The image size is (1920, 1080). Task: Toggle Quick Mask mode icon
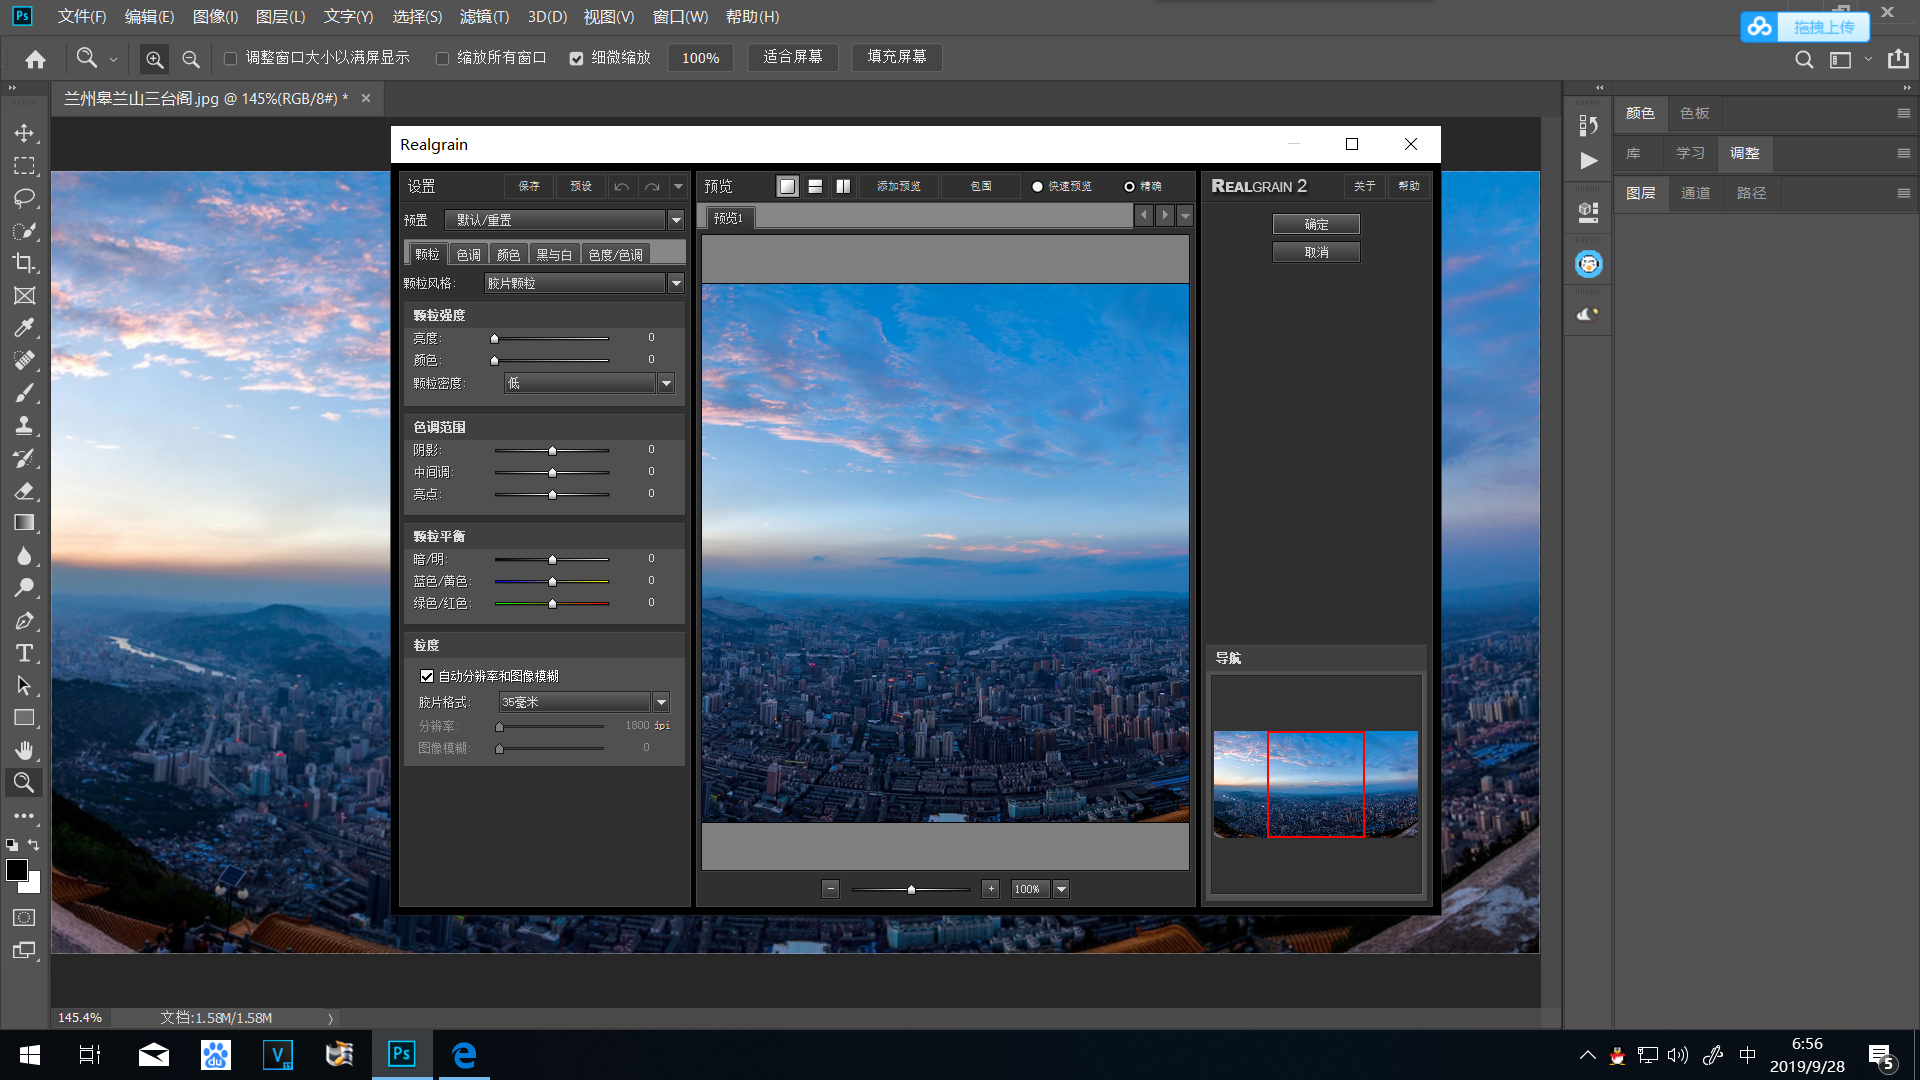pyautogui.click(x=24, y=917)
